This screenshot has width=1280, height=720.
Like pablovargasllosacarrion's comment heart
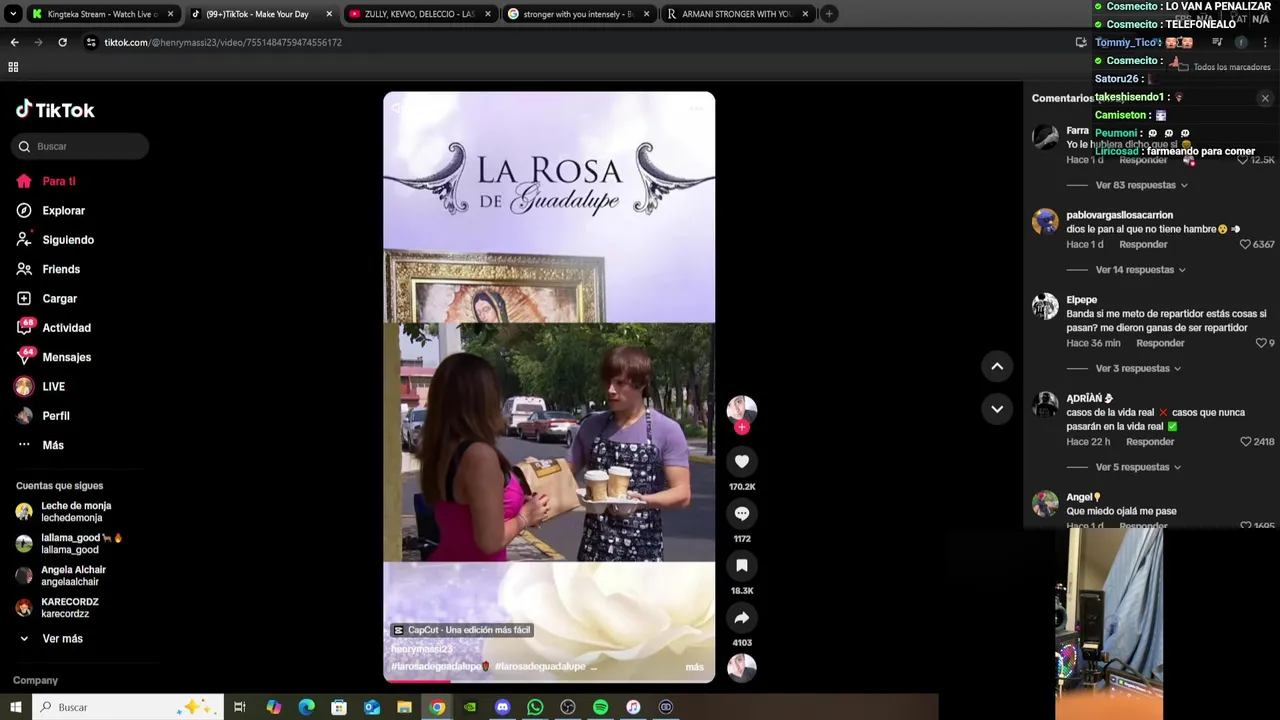click(x=1245, y=244)
